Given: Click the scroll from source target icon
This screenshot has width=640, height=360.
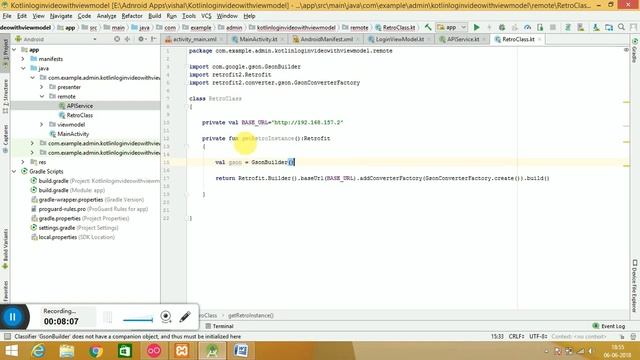Looking at the screenshot, I should (x=117, y=39).
